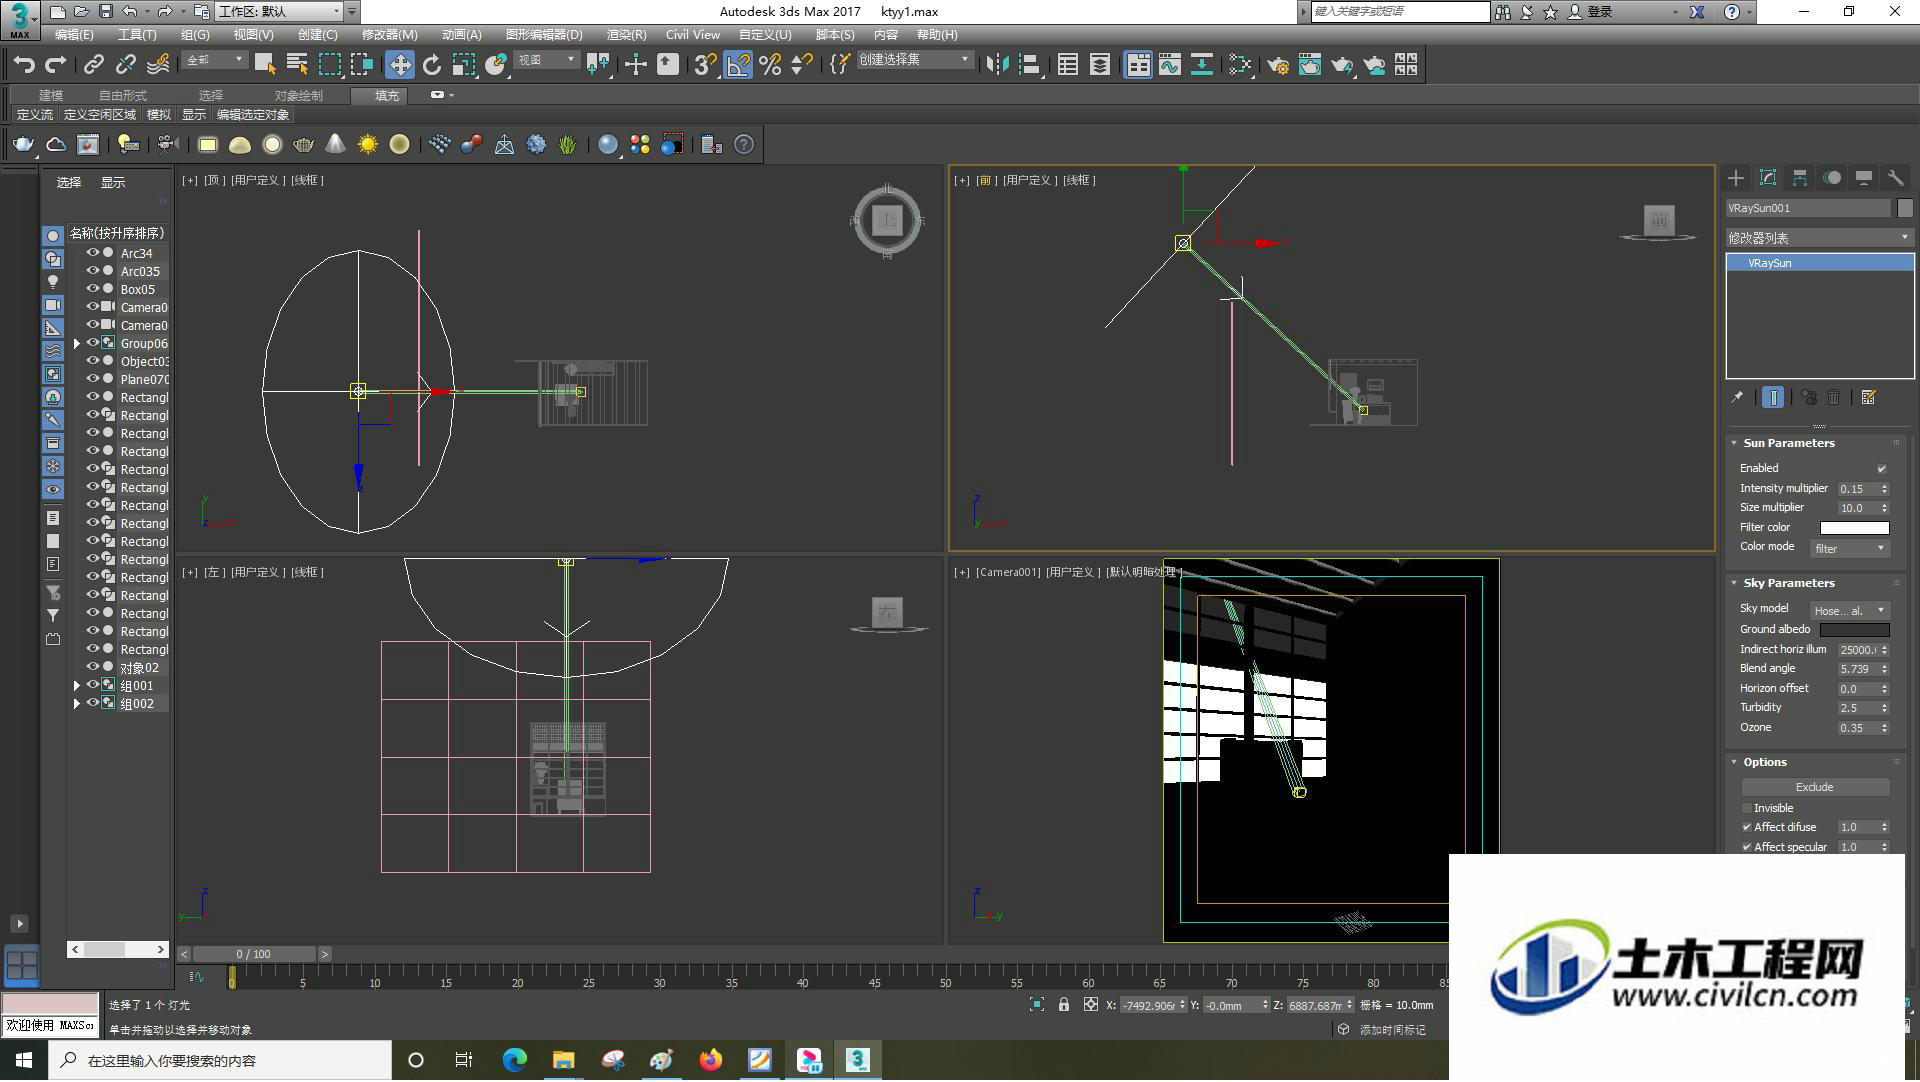This screenshot has height=1082, width=1920.
Task: Activate the Select and Rotate tool
Action: point(432,65)
